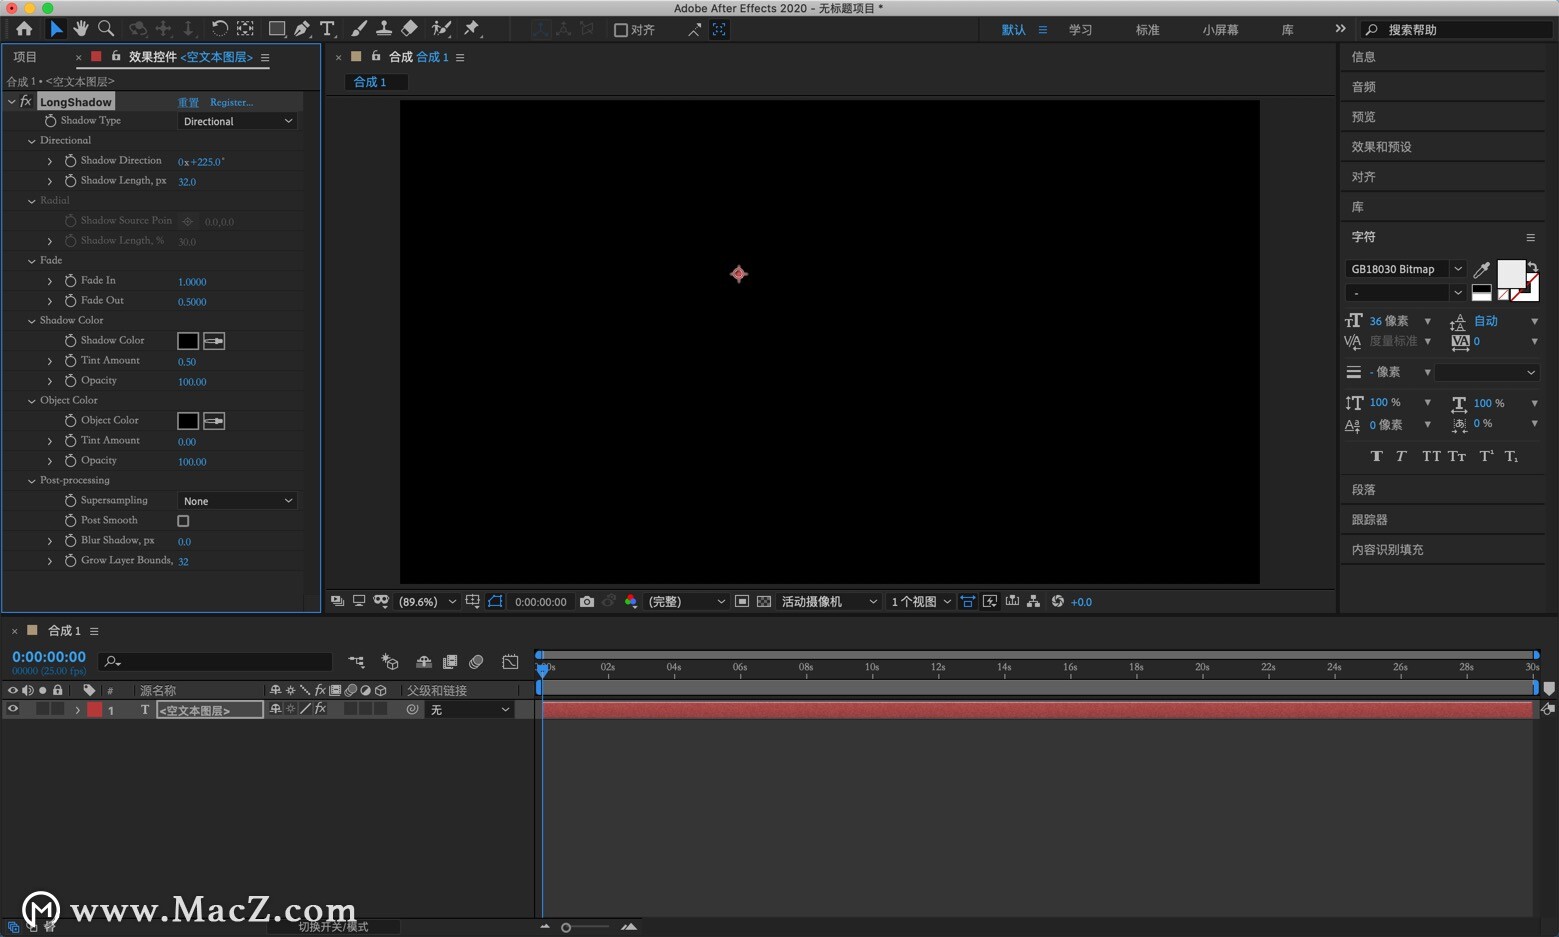Toggle stopwatch for Fade In

pyautogui.click(x=70, y=281)
